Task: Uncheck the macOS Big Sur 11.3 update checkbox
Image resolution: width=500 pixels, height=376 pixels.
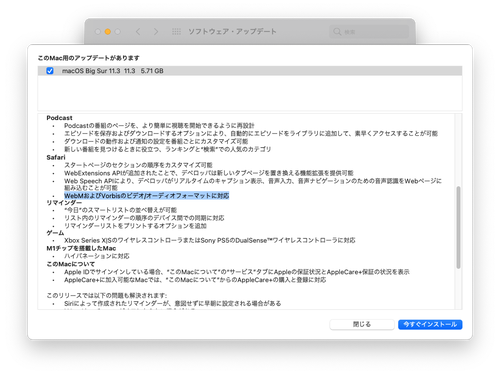Action: click(50, 71)
